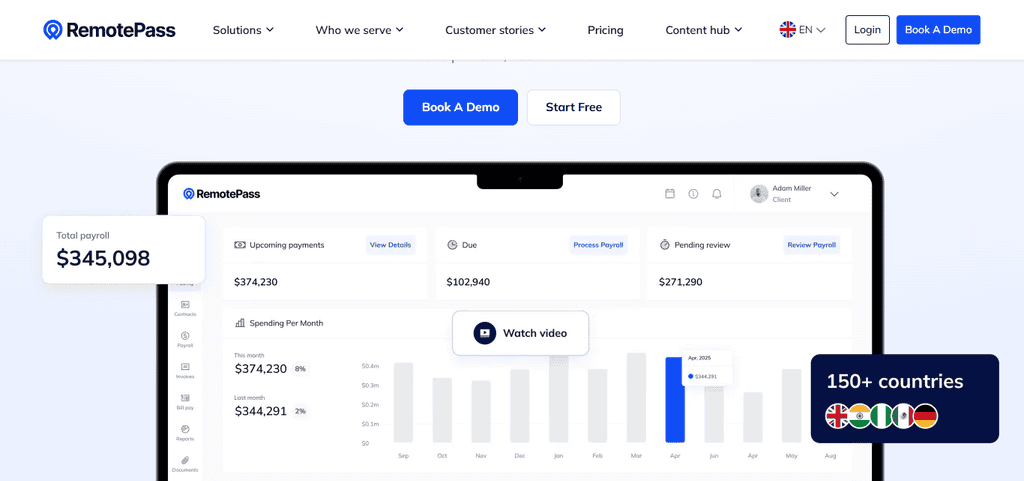The height and width of the screenshot is (481, 1024).
Task: Click the Upcoming payments cash icon
Action: click(x=240, y=245)
